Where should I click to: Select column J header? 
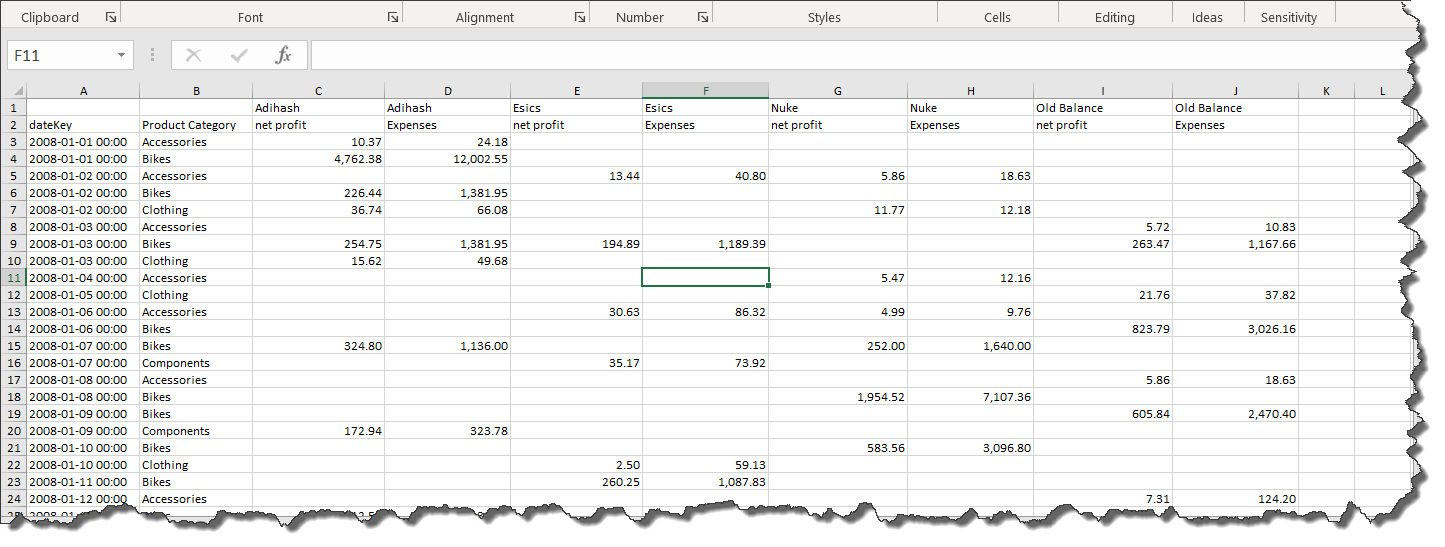1235,91
